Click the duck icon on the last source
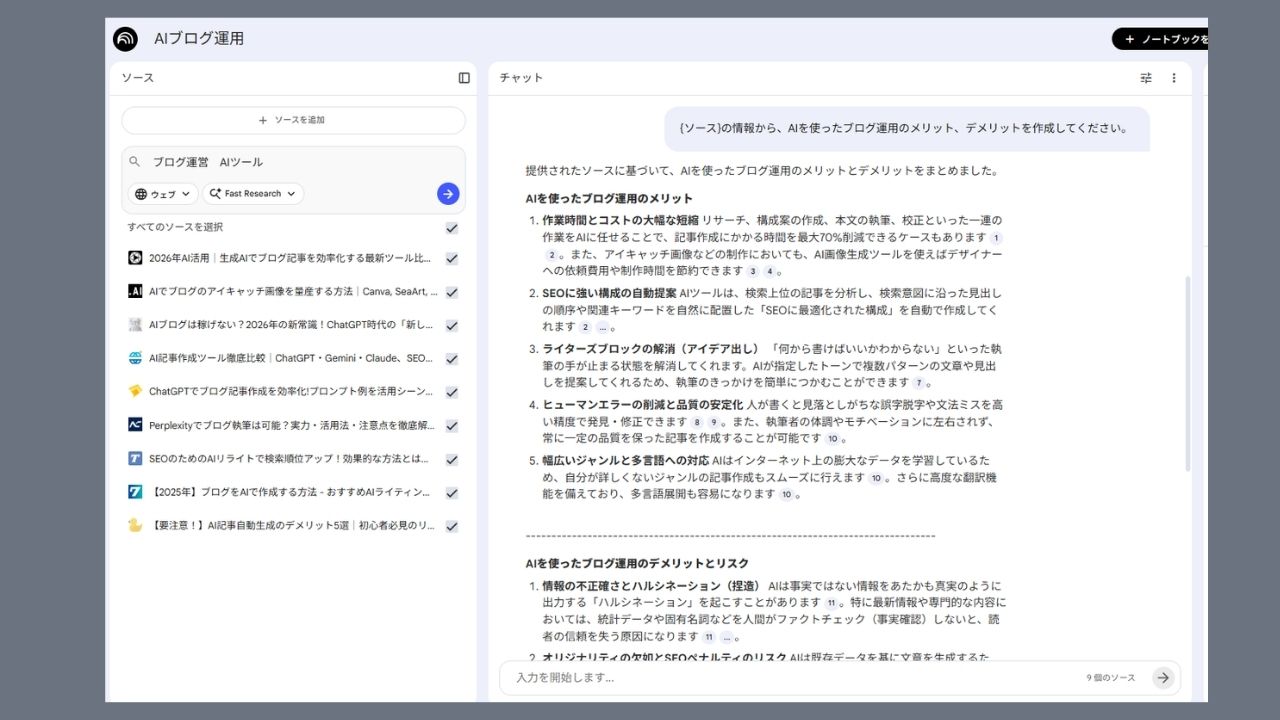 (x=136, y=525)
